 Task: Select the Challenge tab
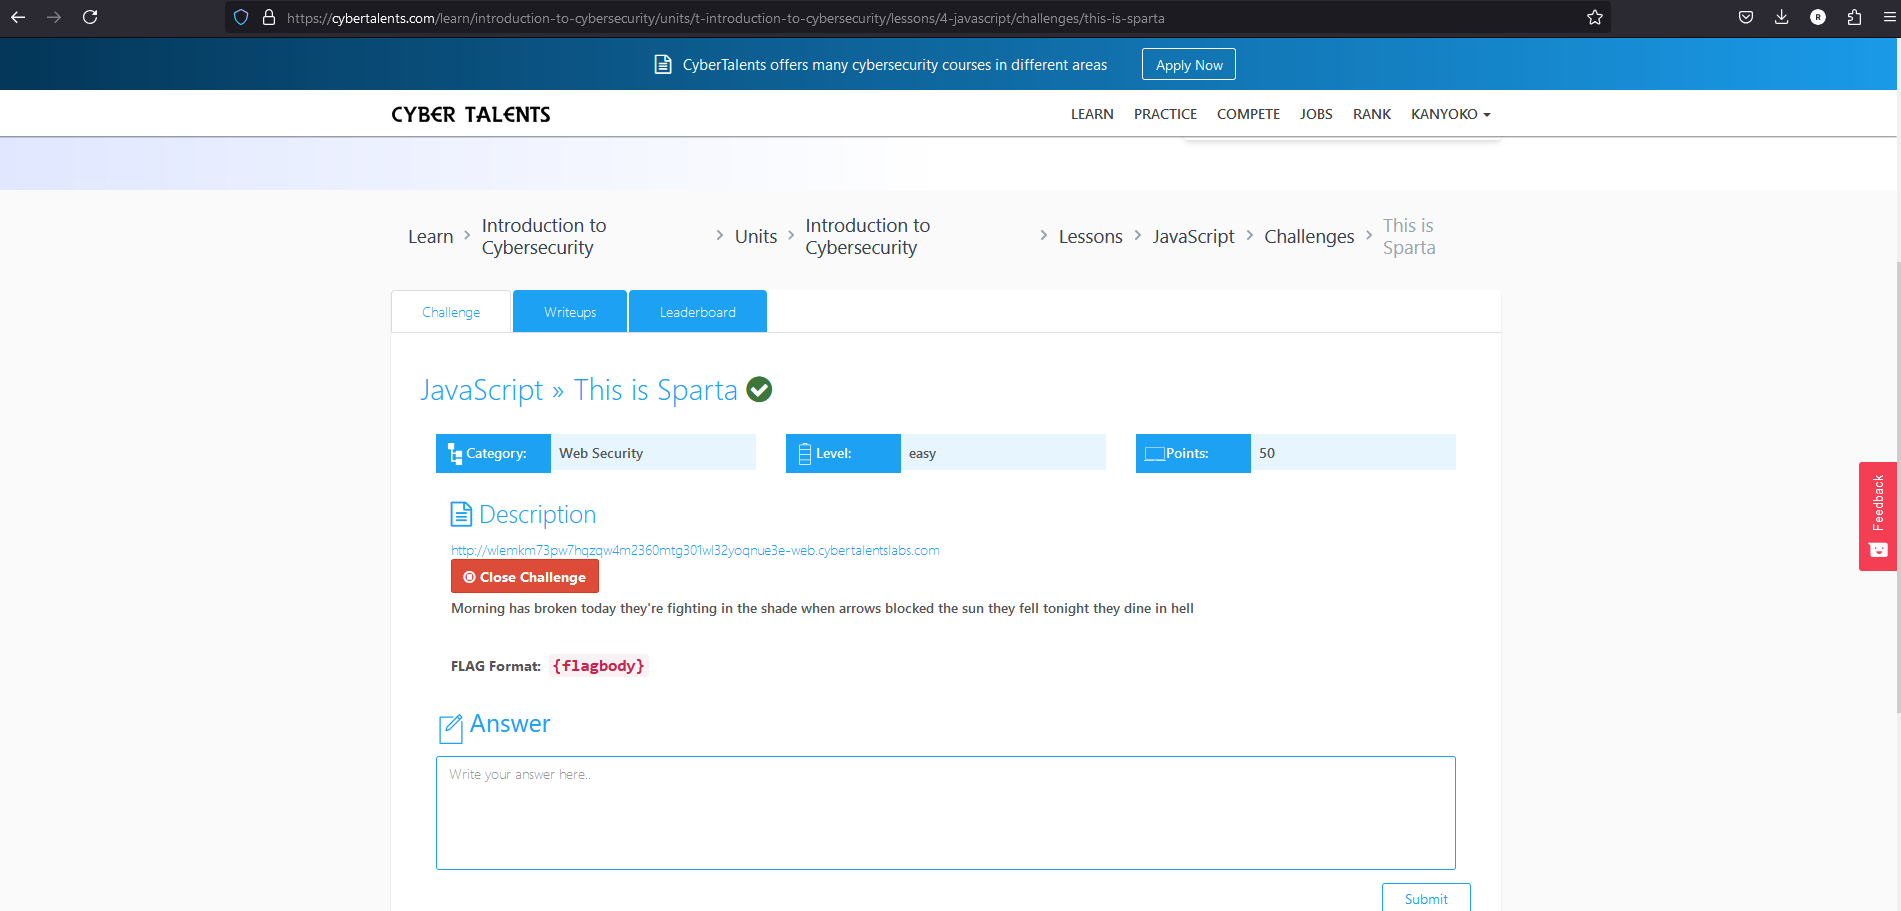tap(451, 312)
